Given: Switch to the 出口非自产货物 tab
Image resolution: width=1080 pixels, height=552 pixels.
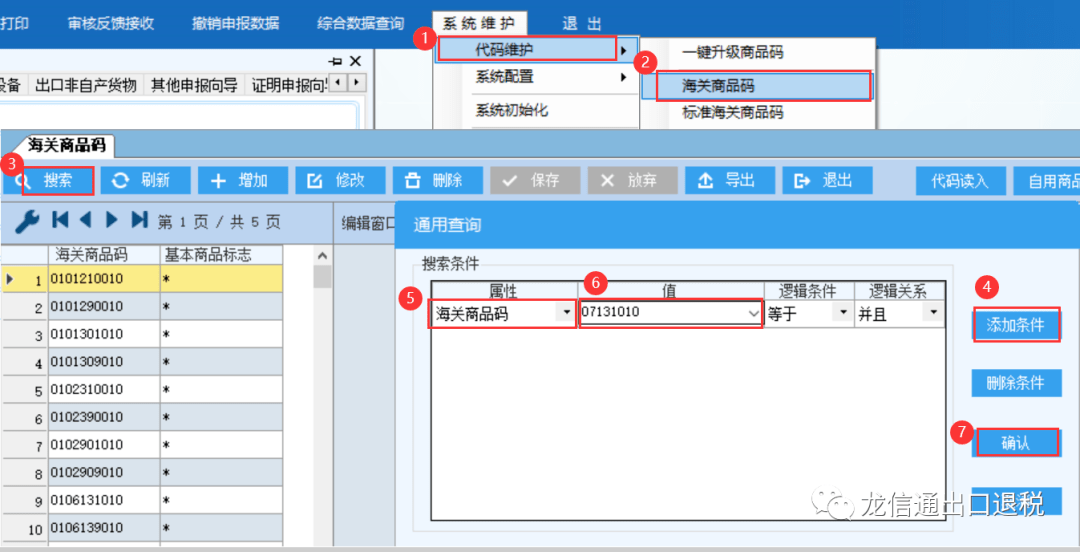Looking at the screenshot, I should tap(86, 85).
